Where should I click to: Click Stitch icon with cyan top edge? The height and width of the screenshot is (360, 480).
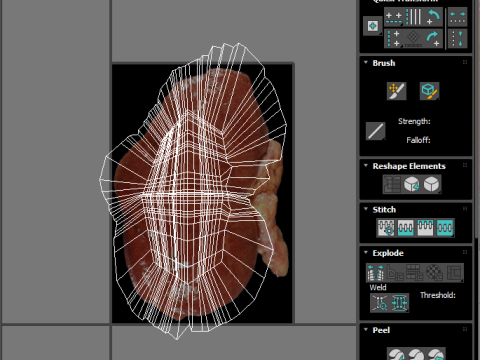425,228
